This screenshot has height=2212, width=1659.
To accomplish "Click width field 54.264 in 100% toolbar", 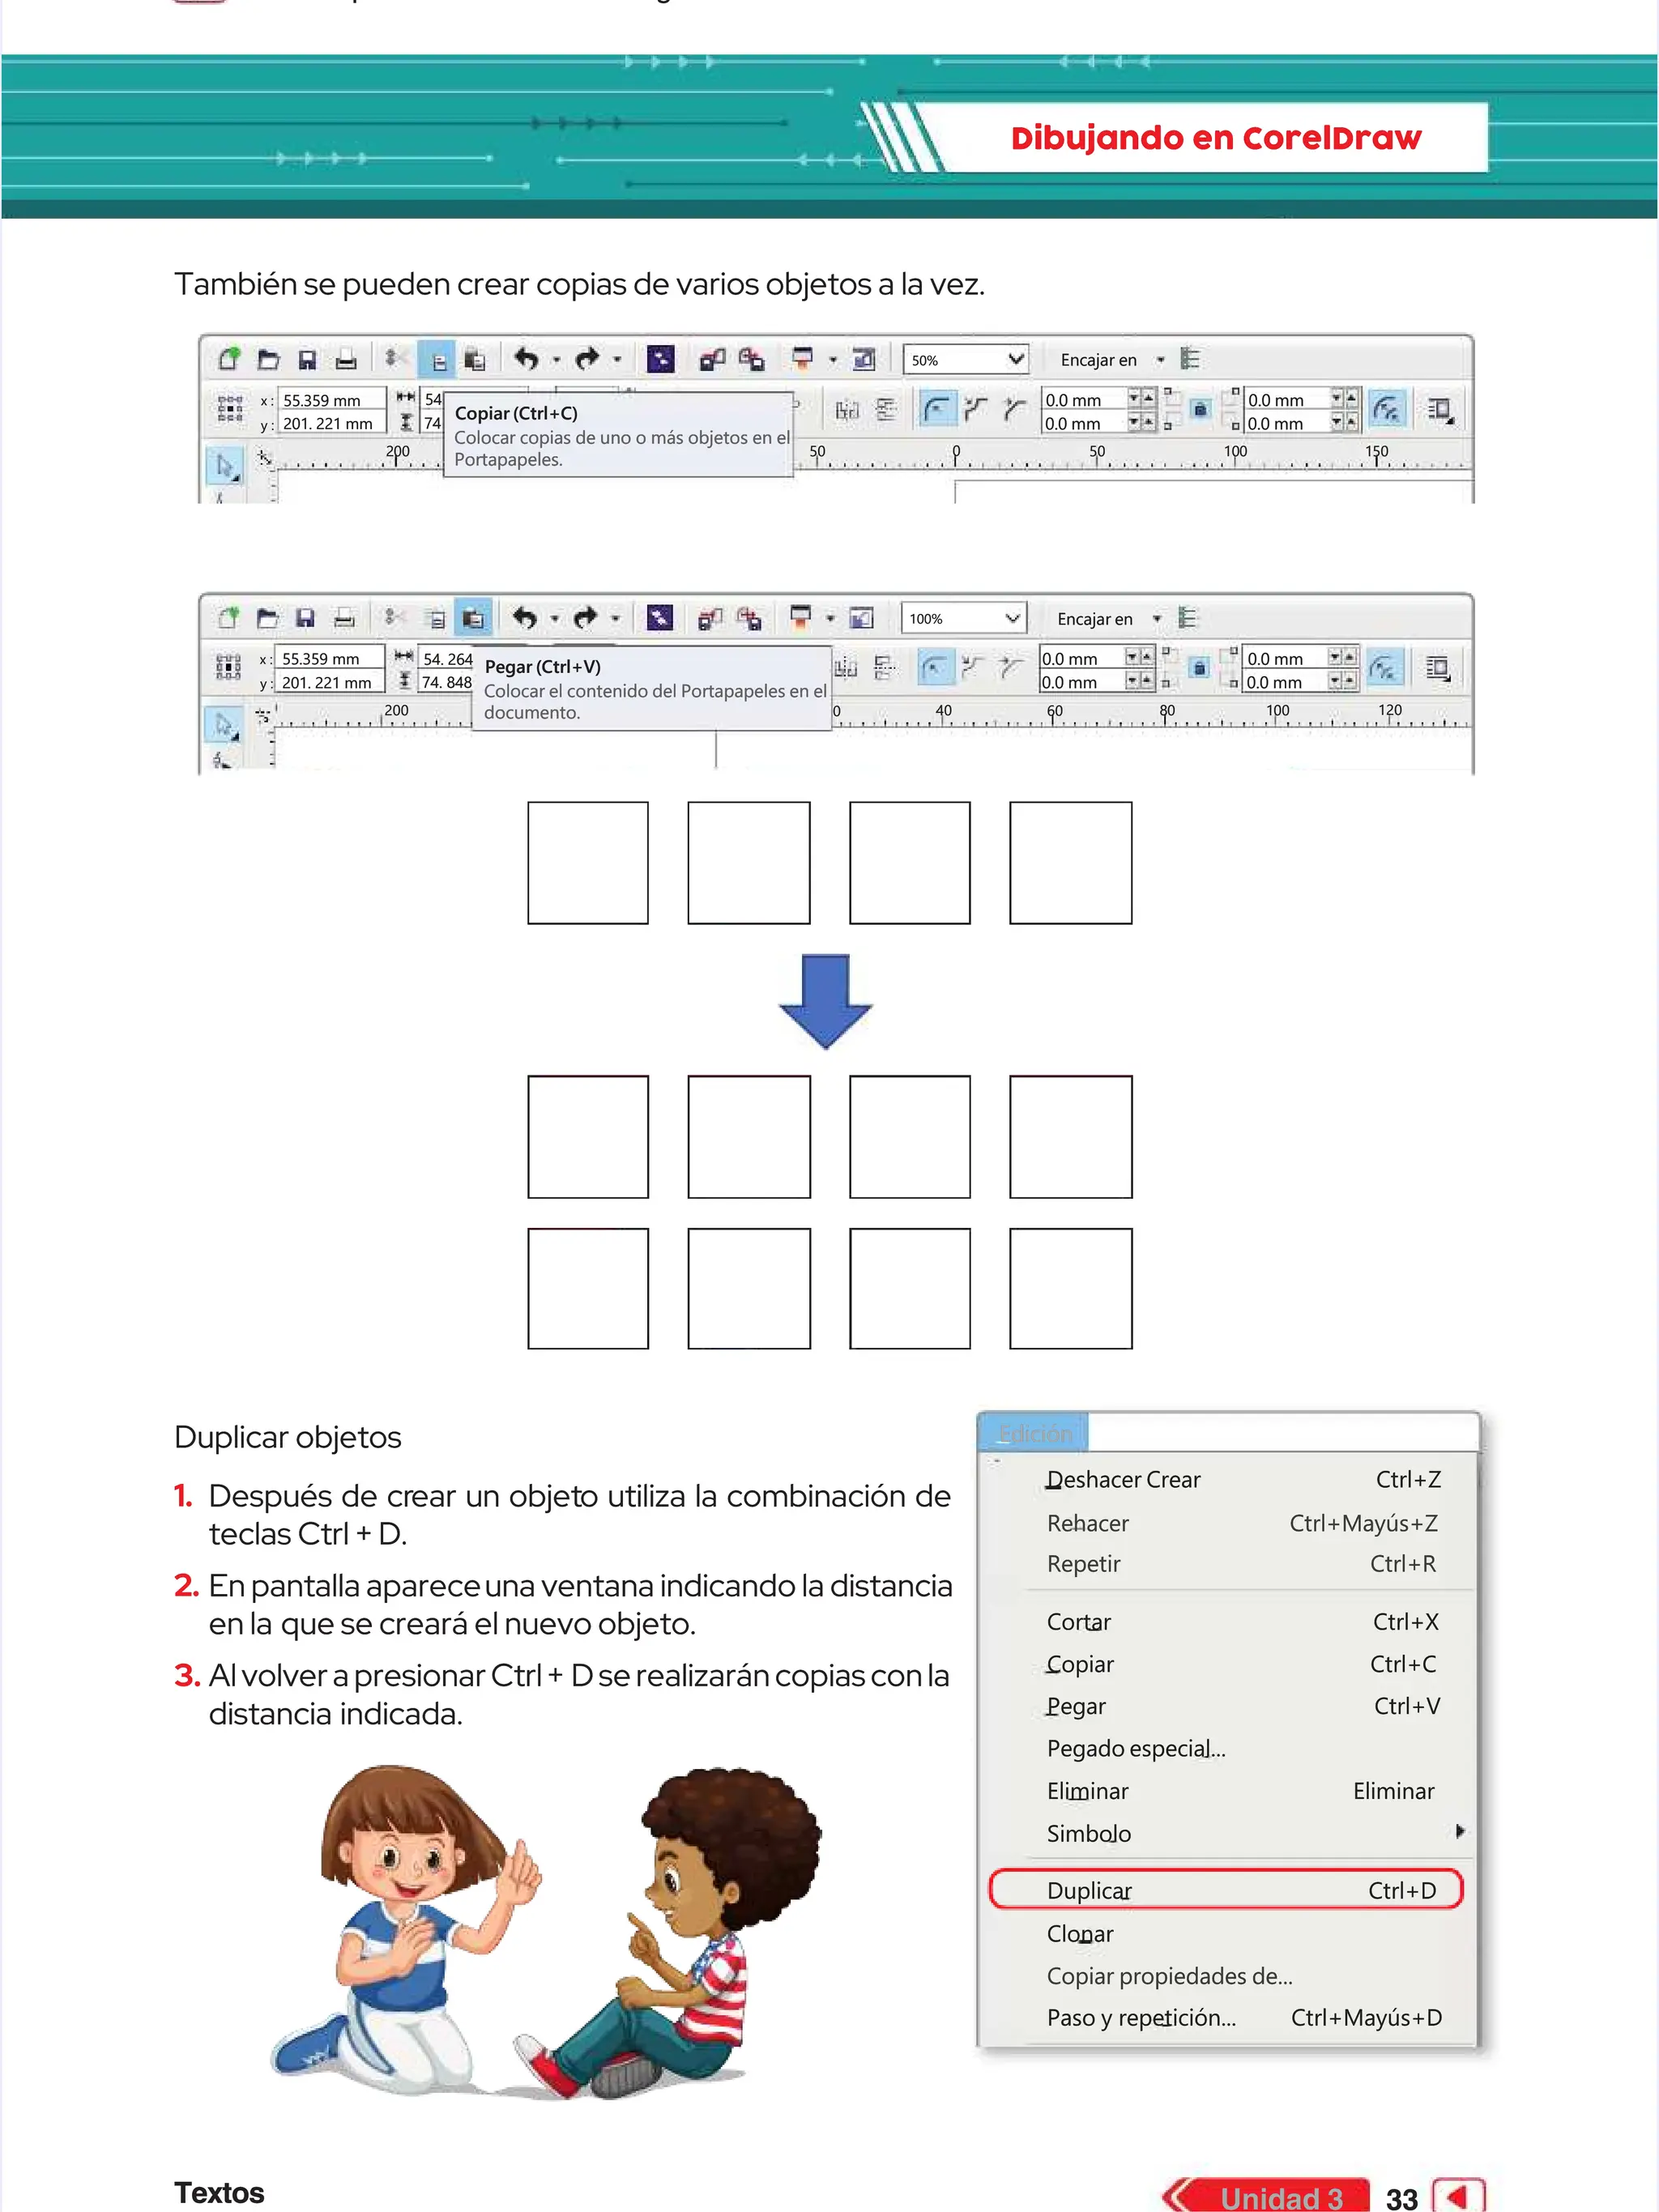I will pos(446,659).
